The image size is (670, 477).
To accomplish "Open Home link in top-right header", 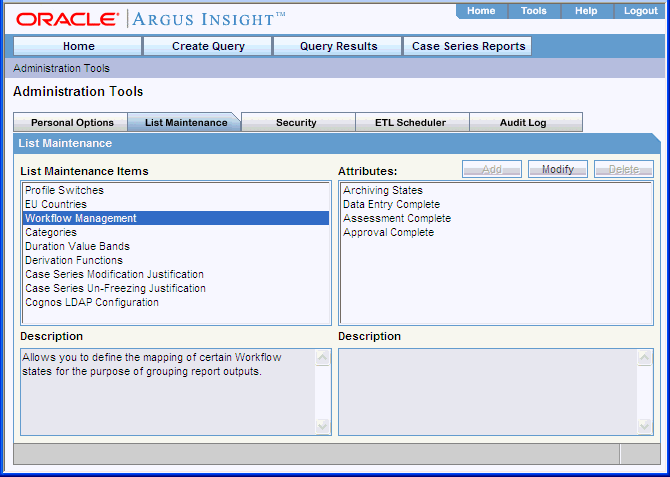I will click(481, 11).
